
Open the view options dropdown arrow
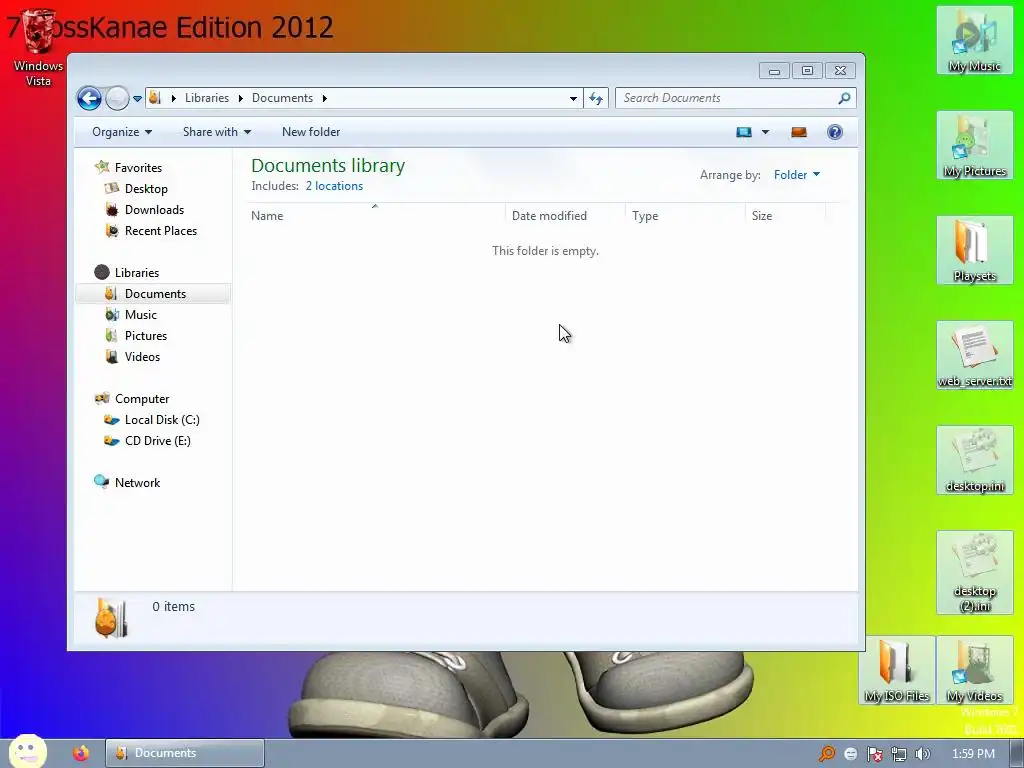click(765, 132)
